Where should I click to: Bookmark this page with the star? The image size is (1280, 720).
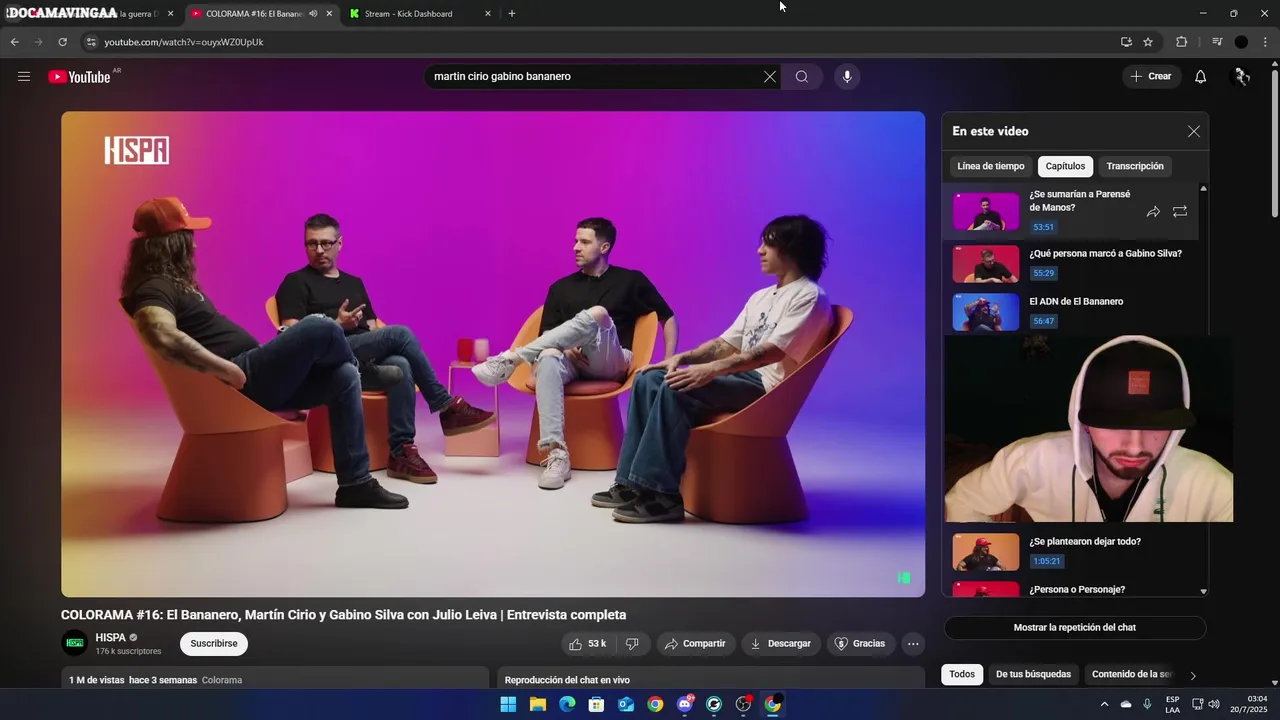[x=1148, y=42]
